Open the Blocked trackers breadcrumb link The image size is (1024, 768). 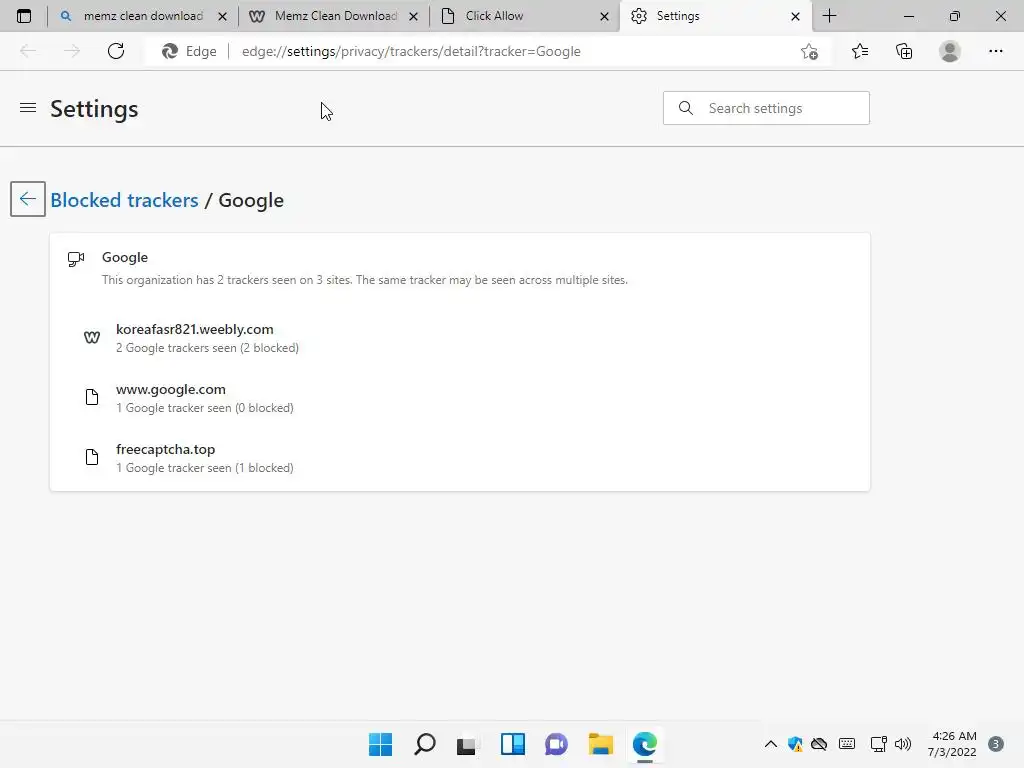[x=124, y=200]
